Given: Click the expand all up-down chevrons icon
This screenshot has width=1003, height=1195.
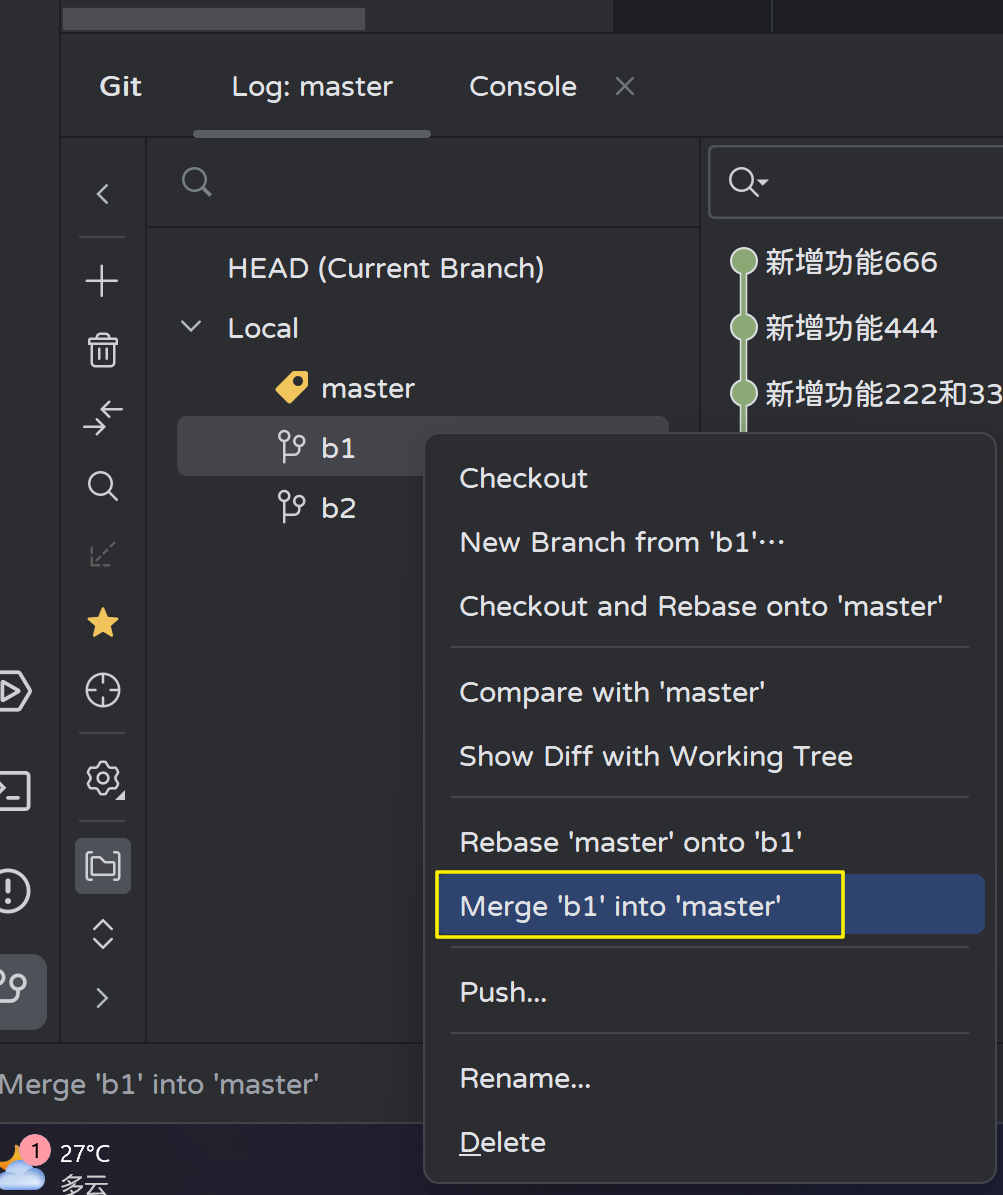Looking at the screenshot, I should coord(102,934).
